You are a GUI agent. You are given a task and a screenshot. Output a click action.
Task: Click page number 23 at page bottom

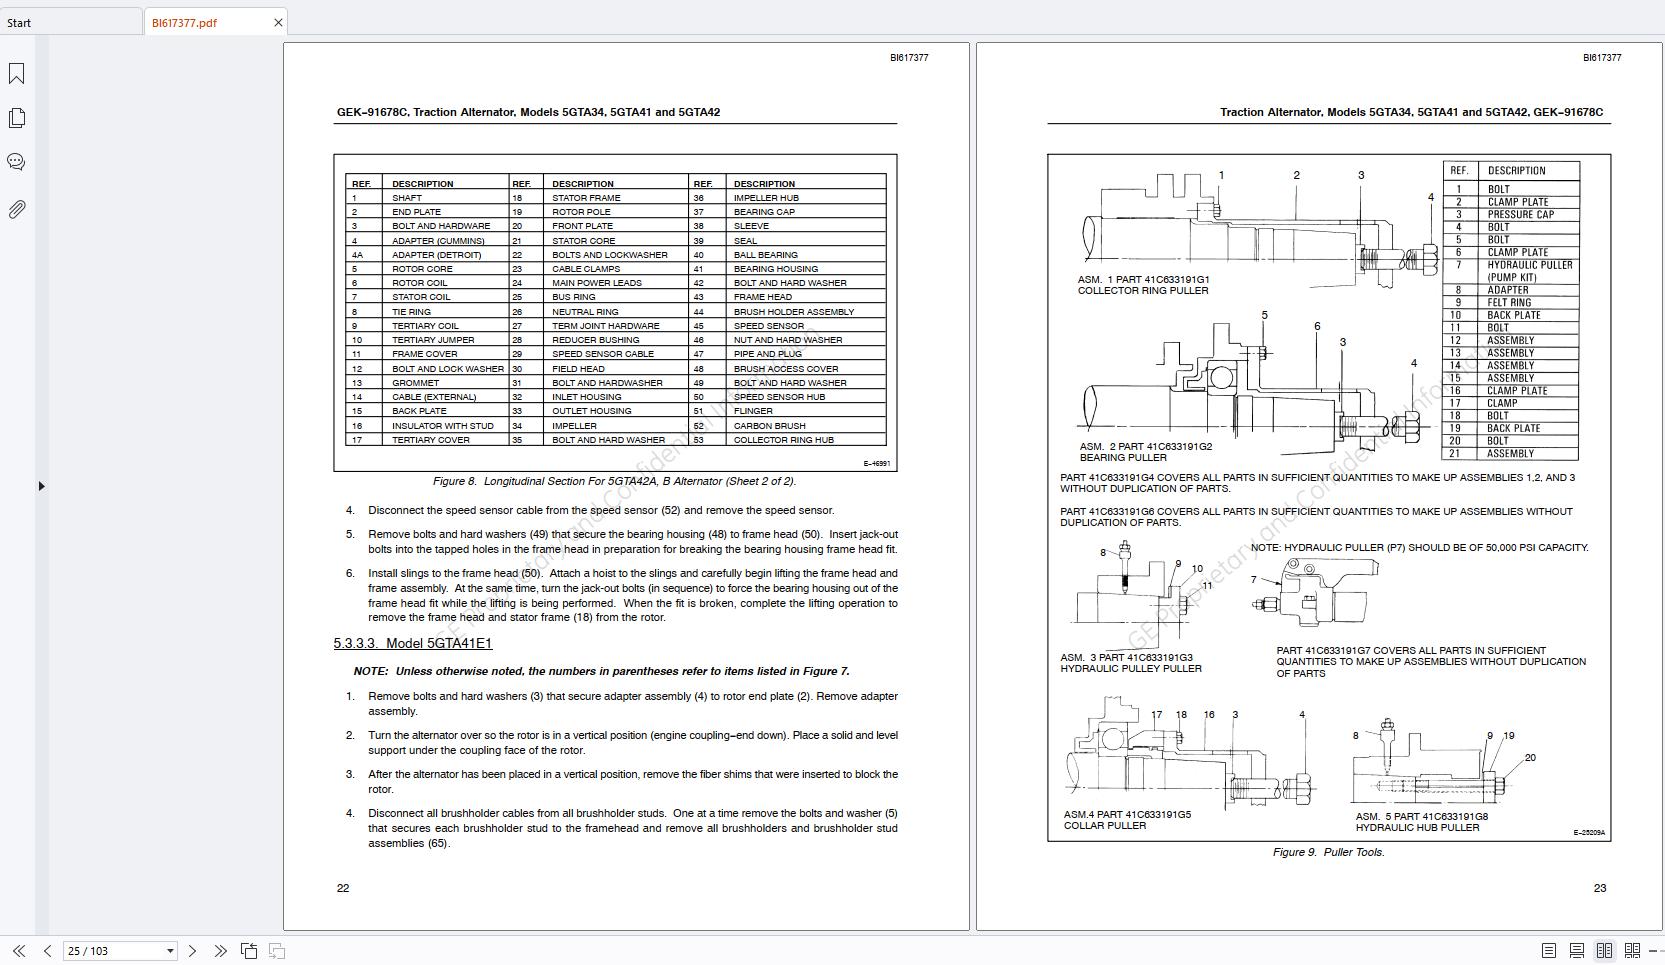click(1599, 888)
